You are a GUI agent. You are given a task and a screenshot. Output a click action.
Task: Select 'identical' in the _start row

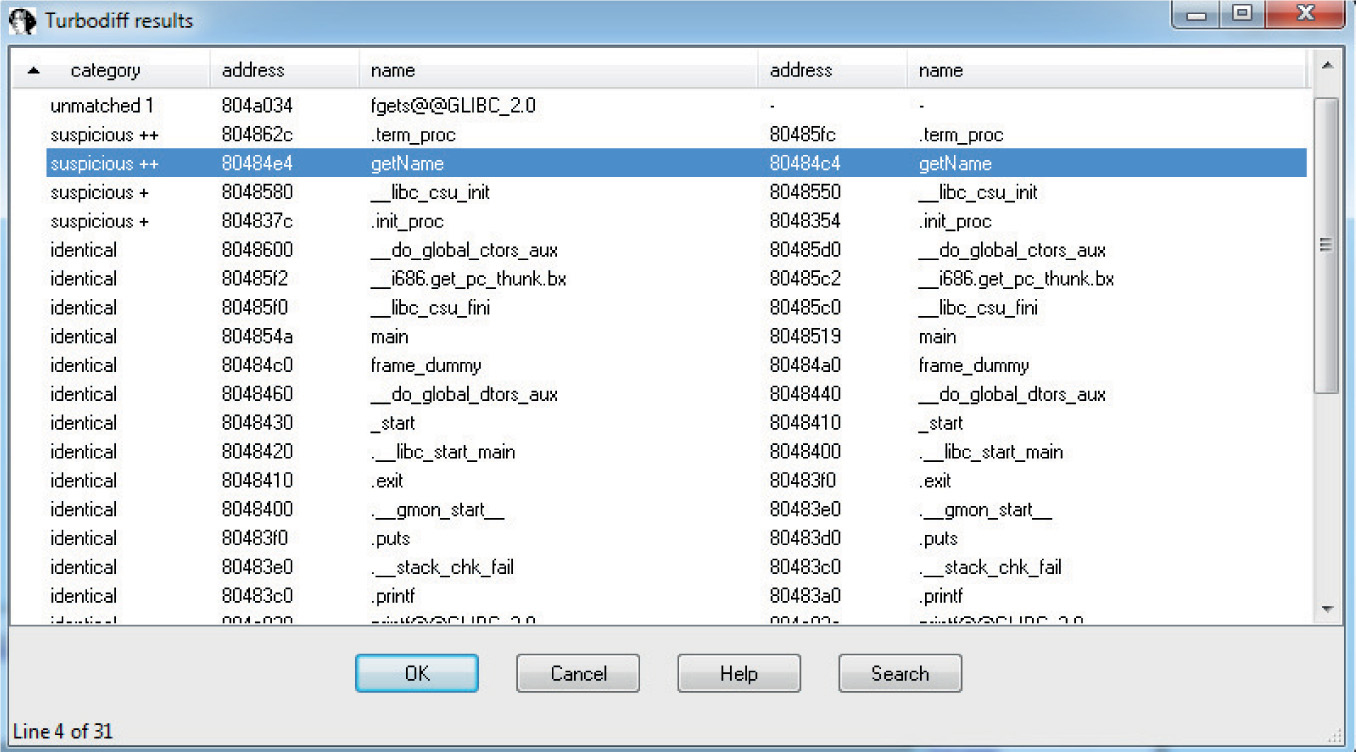click(83, 423)
